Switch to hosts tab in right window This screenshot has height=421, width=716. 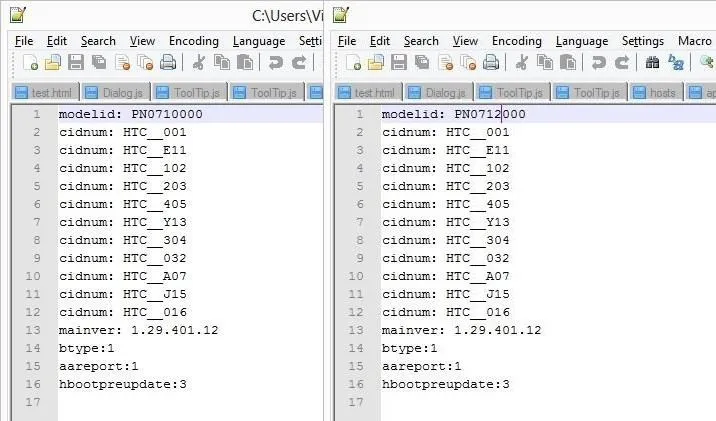click(x=656, y=93)
